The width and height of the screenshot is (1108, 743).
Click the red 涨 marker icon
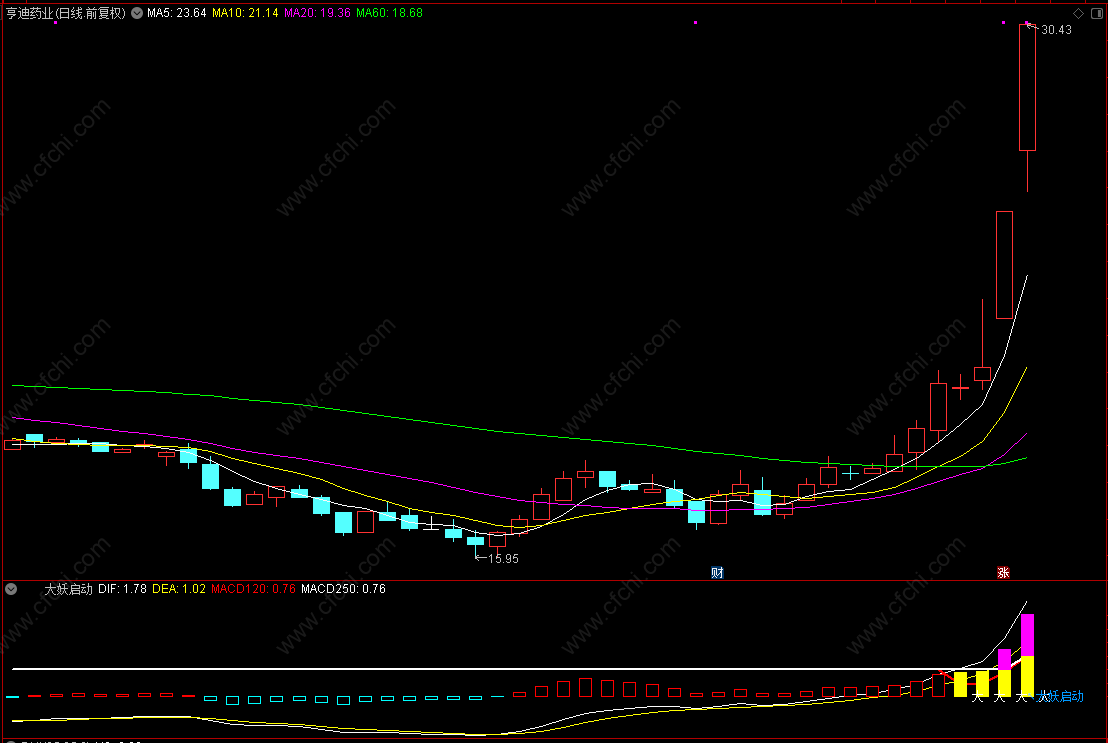1003,573
